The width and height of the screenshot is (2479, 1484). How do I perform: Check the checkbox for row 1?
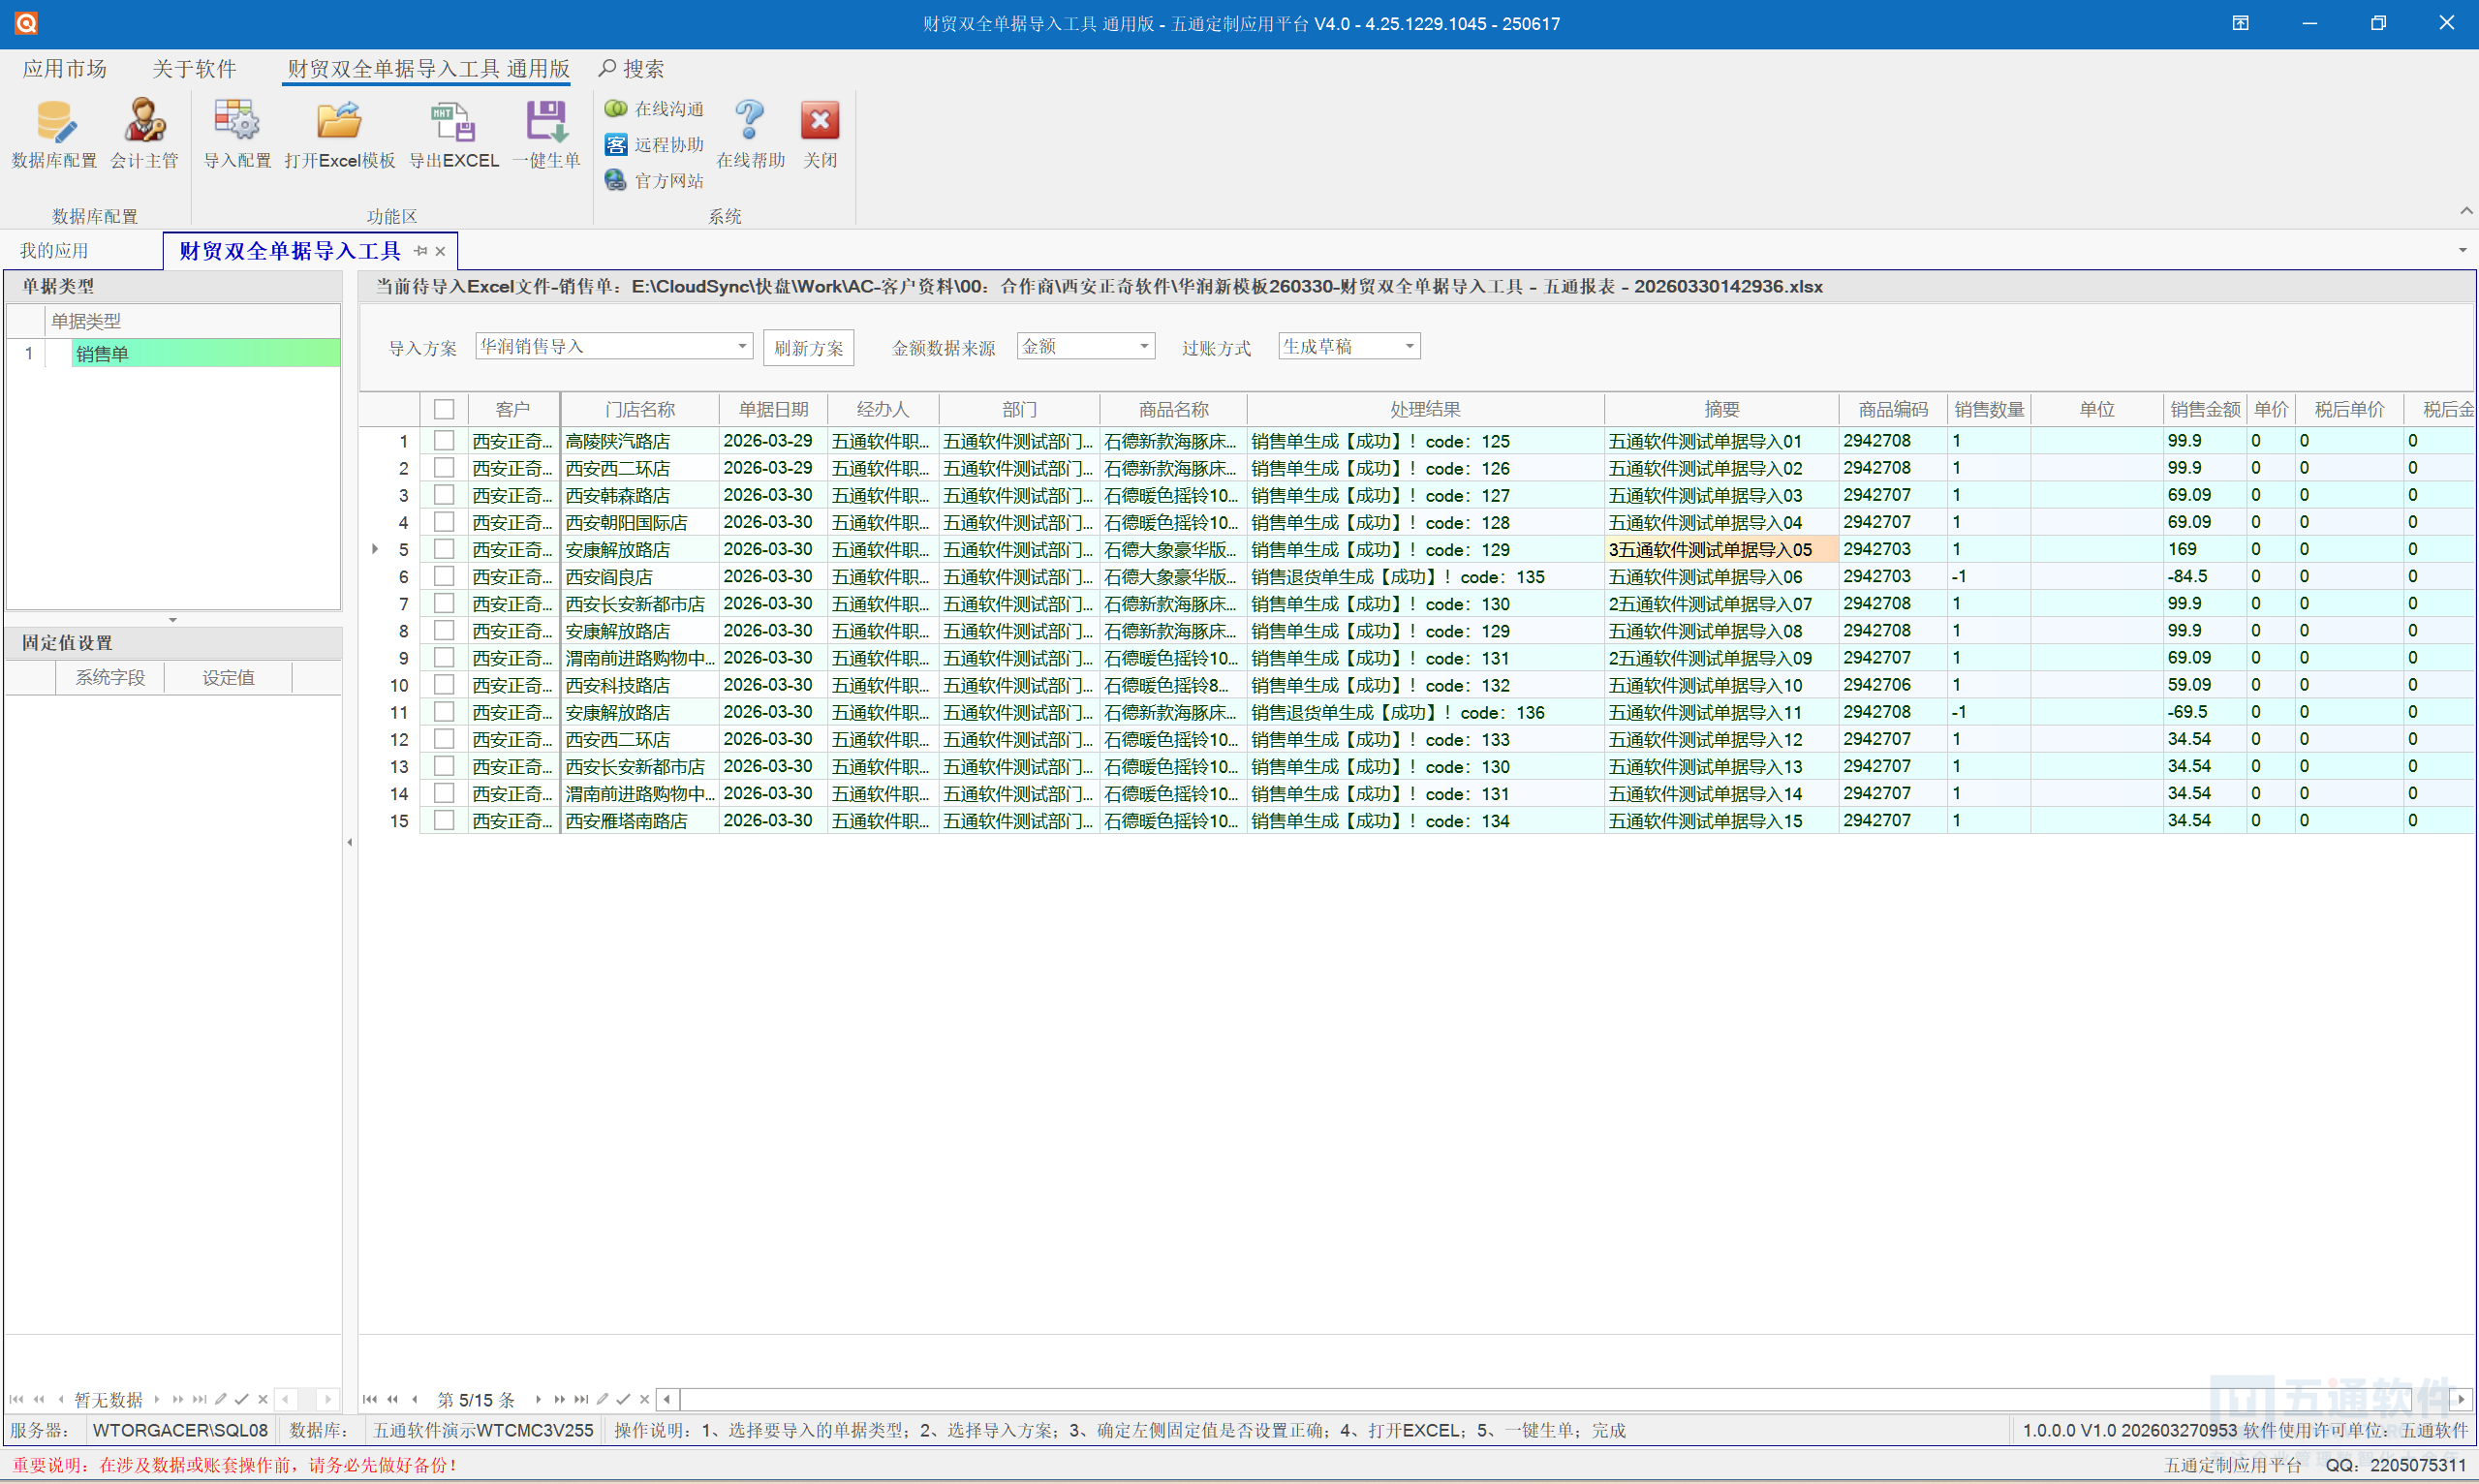[x=444, y=441]
